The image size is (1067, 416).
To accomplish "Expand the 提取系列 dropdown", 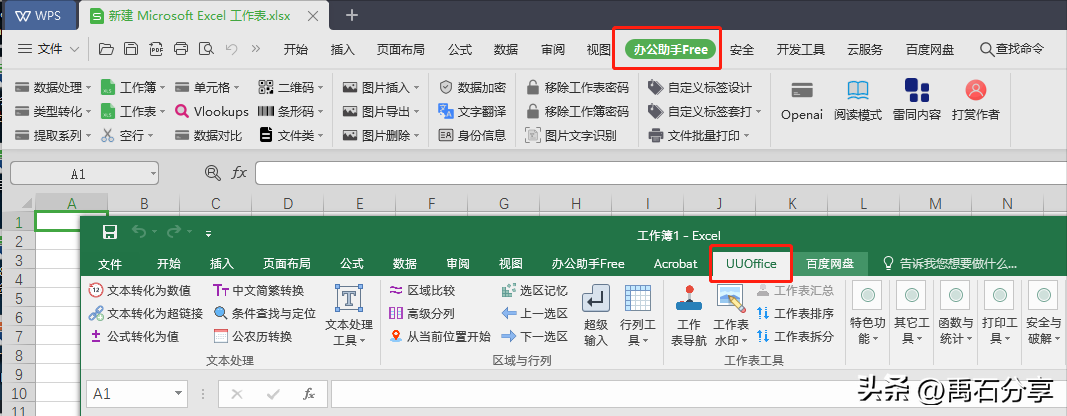I will pyautogui.click(x=89, y=135).
